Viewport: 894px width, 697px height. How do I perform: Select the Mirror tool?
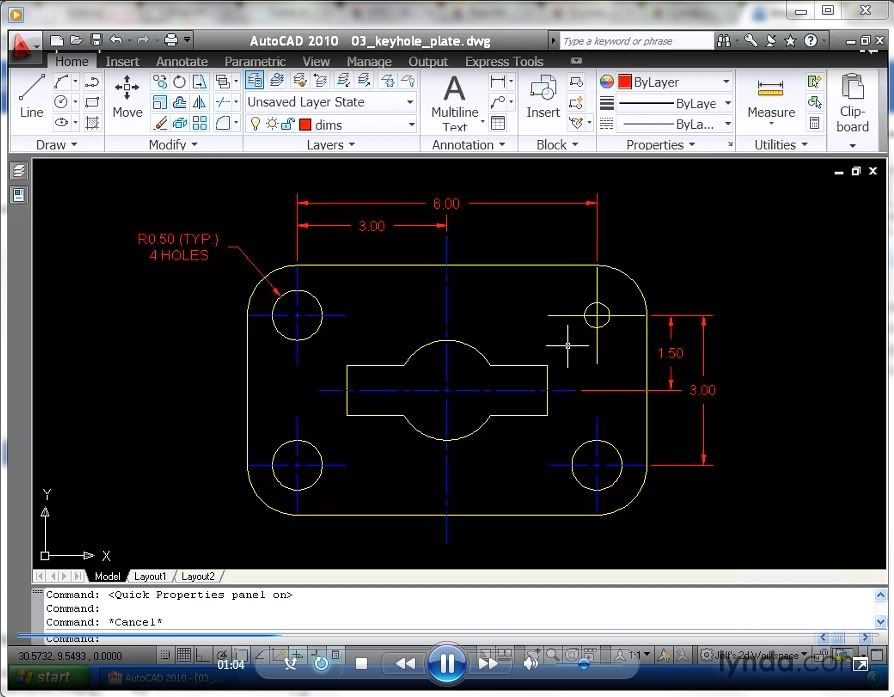(200, 102)
